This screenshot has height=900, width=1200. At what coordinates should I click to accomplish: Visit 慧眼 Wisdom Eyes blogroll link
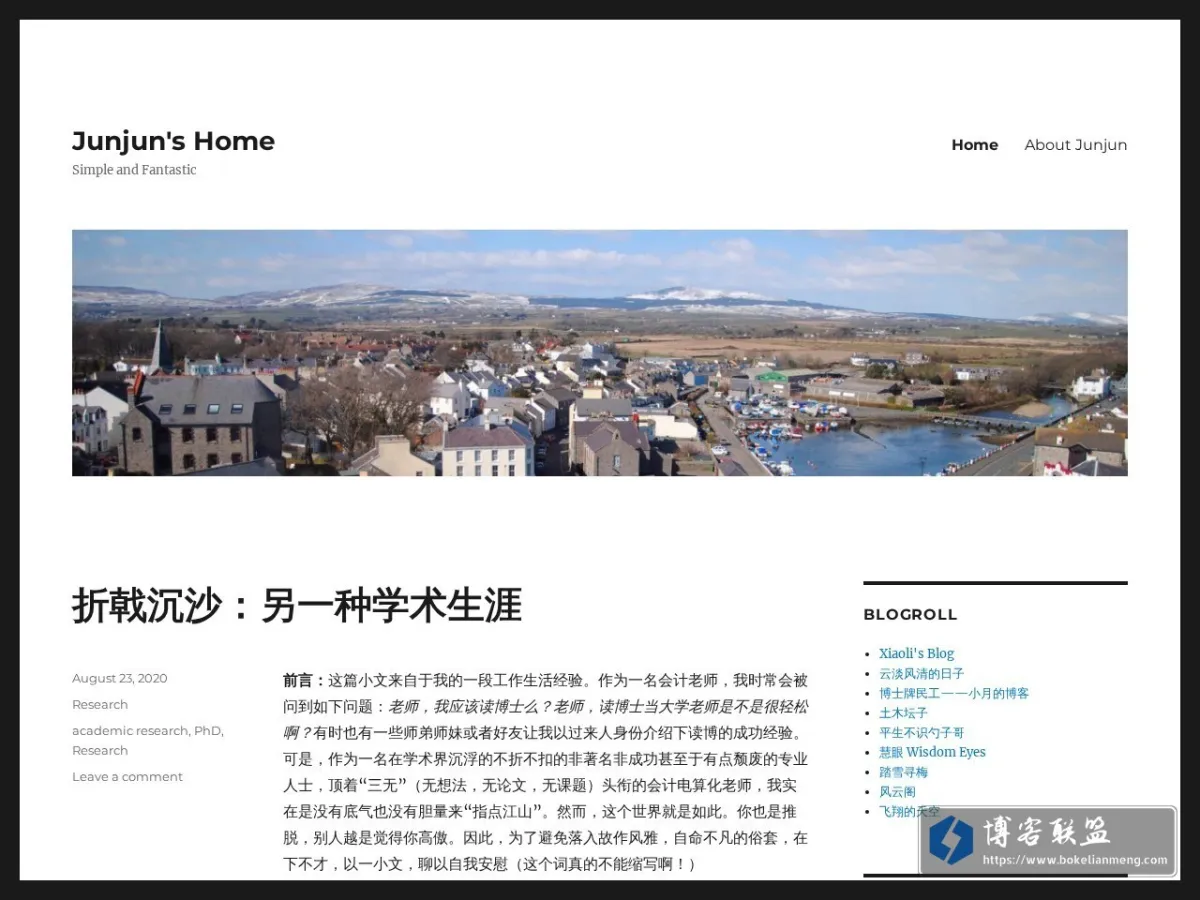coord(932,752)
